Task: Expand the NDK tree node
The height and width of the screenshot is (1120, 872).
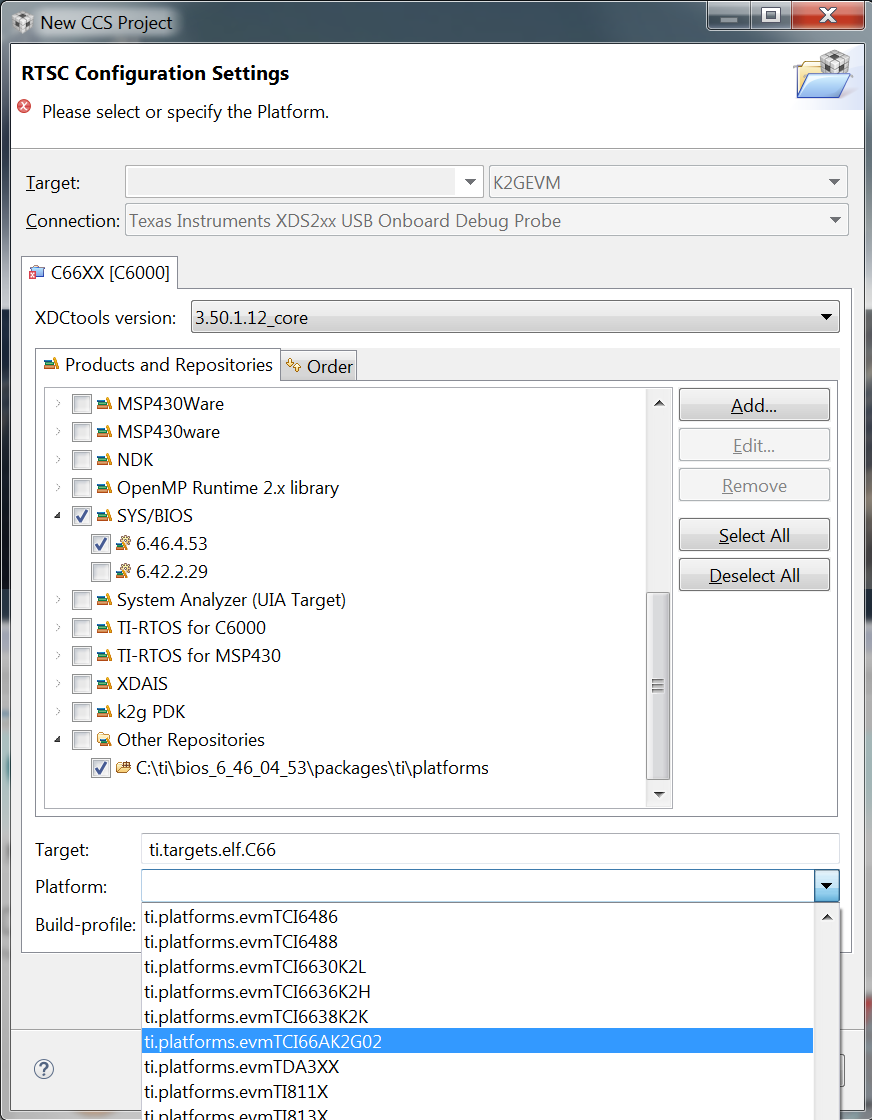Action: click(58, 460)
